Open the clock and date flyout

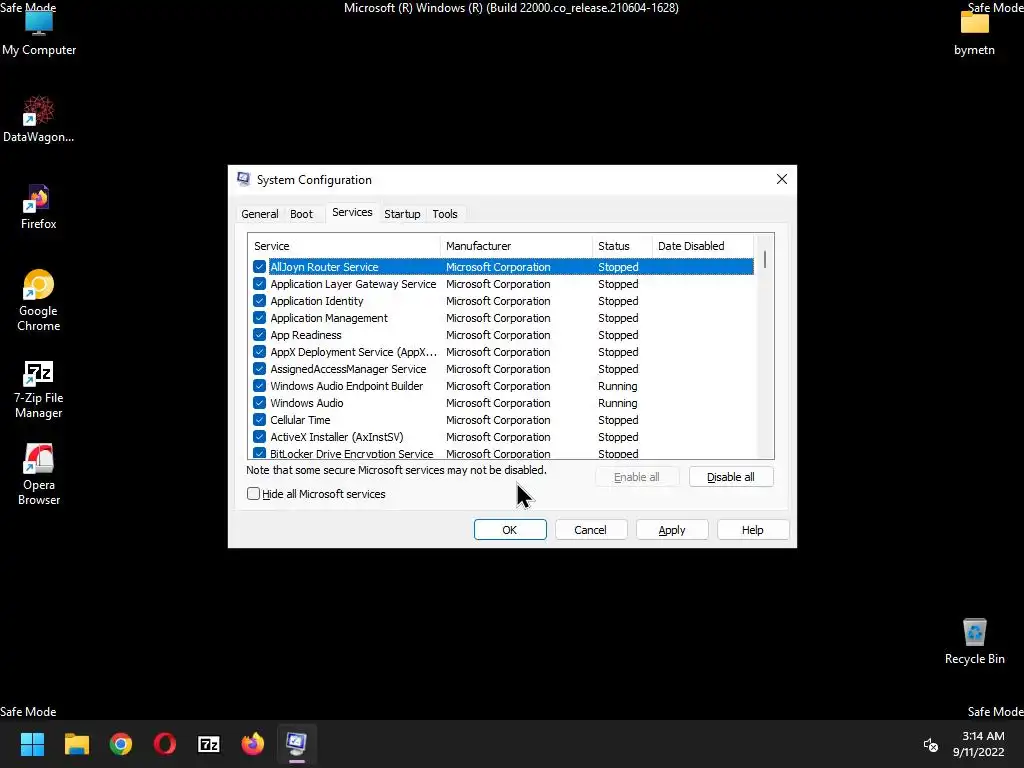978,744
